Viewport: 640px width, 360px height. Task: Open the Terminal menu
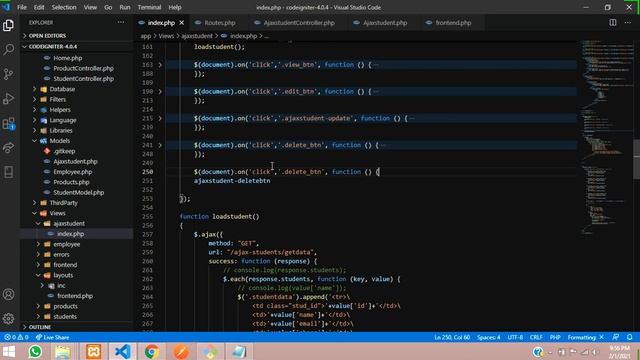[x=149, y=7]
